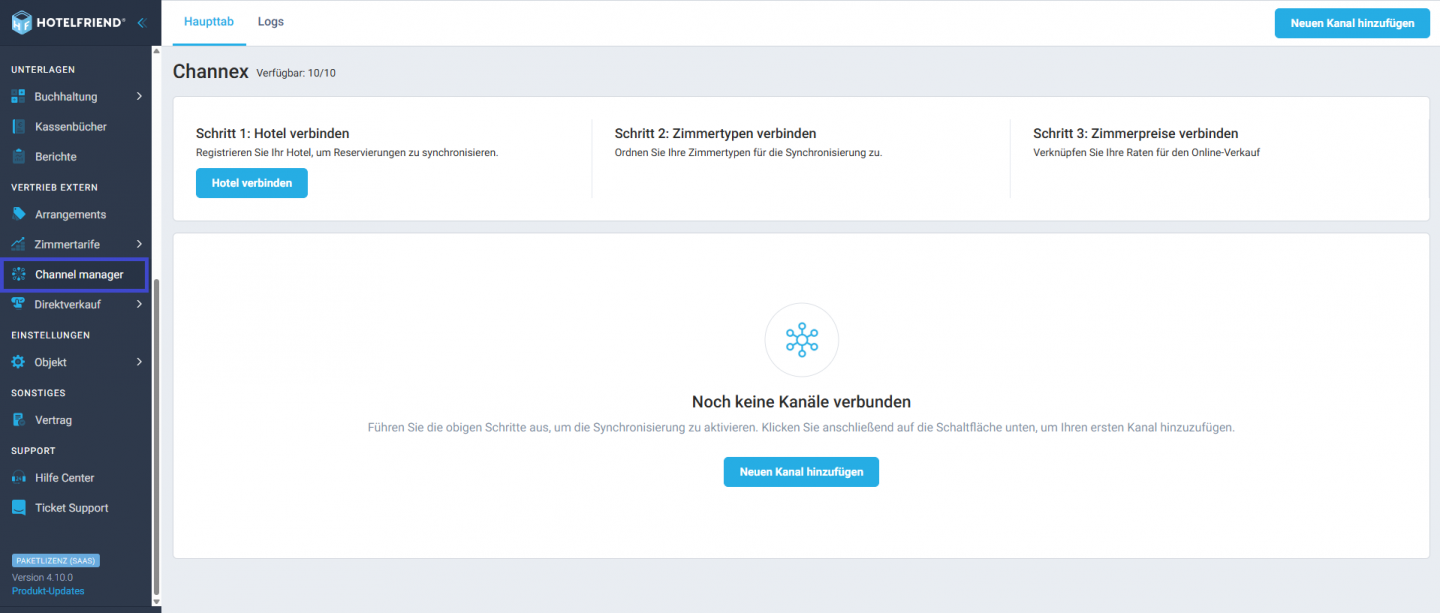
Task: Click the HOTELFRIEND brand name text
Action: tap(82, 22)
